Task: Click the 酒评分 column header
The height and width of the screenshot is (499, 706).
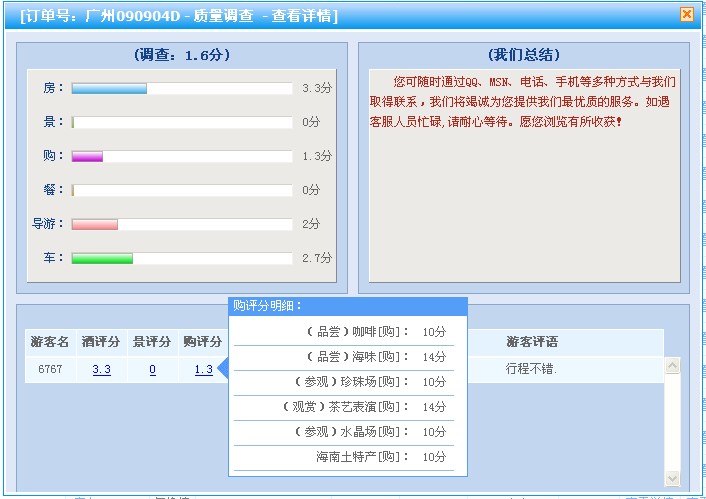Action: click(102, 342)
